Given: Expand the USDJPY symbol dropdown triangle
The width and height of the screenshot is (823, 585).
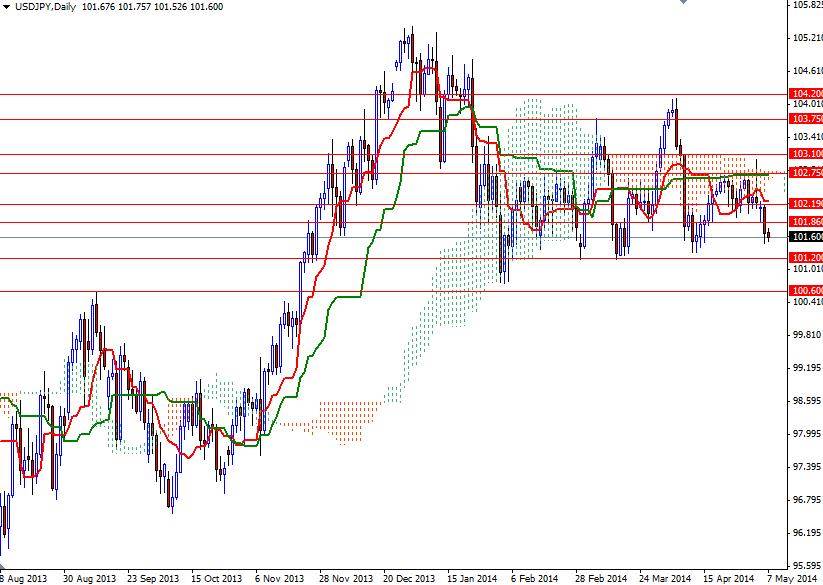Looking at the screenshot, I should pos(8,5).
